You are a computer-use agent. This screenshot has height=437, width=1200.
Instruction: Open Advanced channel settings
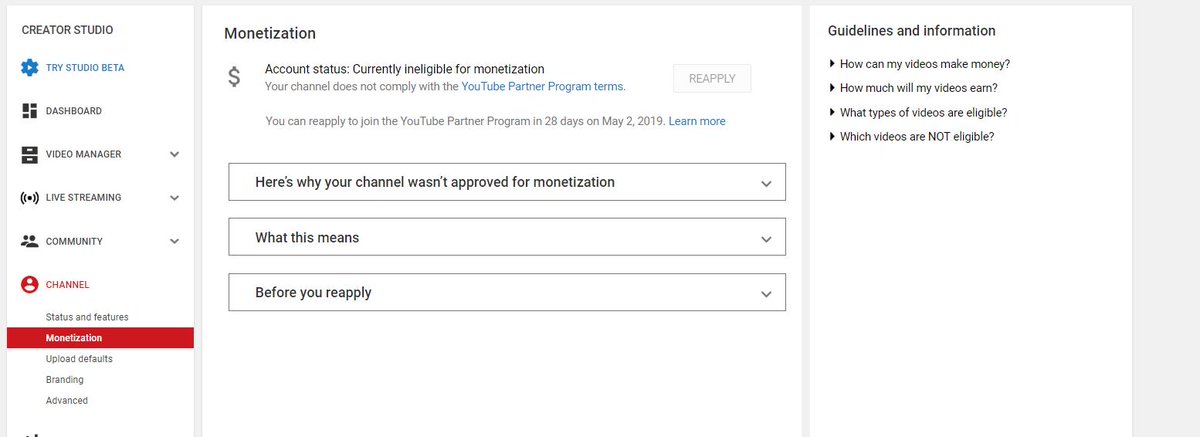tap(67, 401)
